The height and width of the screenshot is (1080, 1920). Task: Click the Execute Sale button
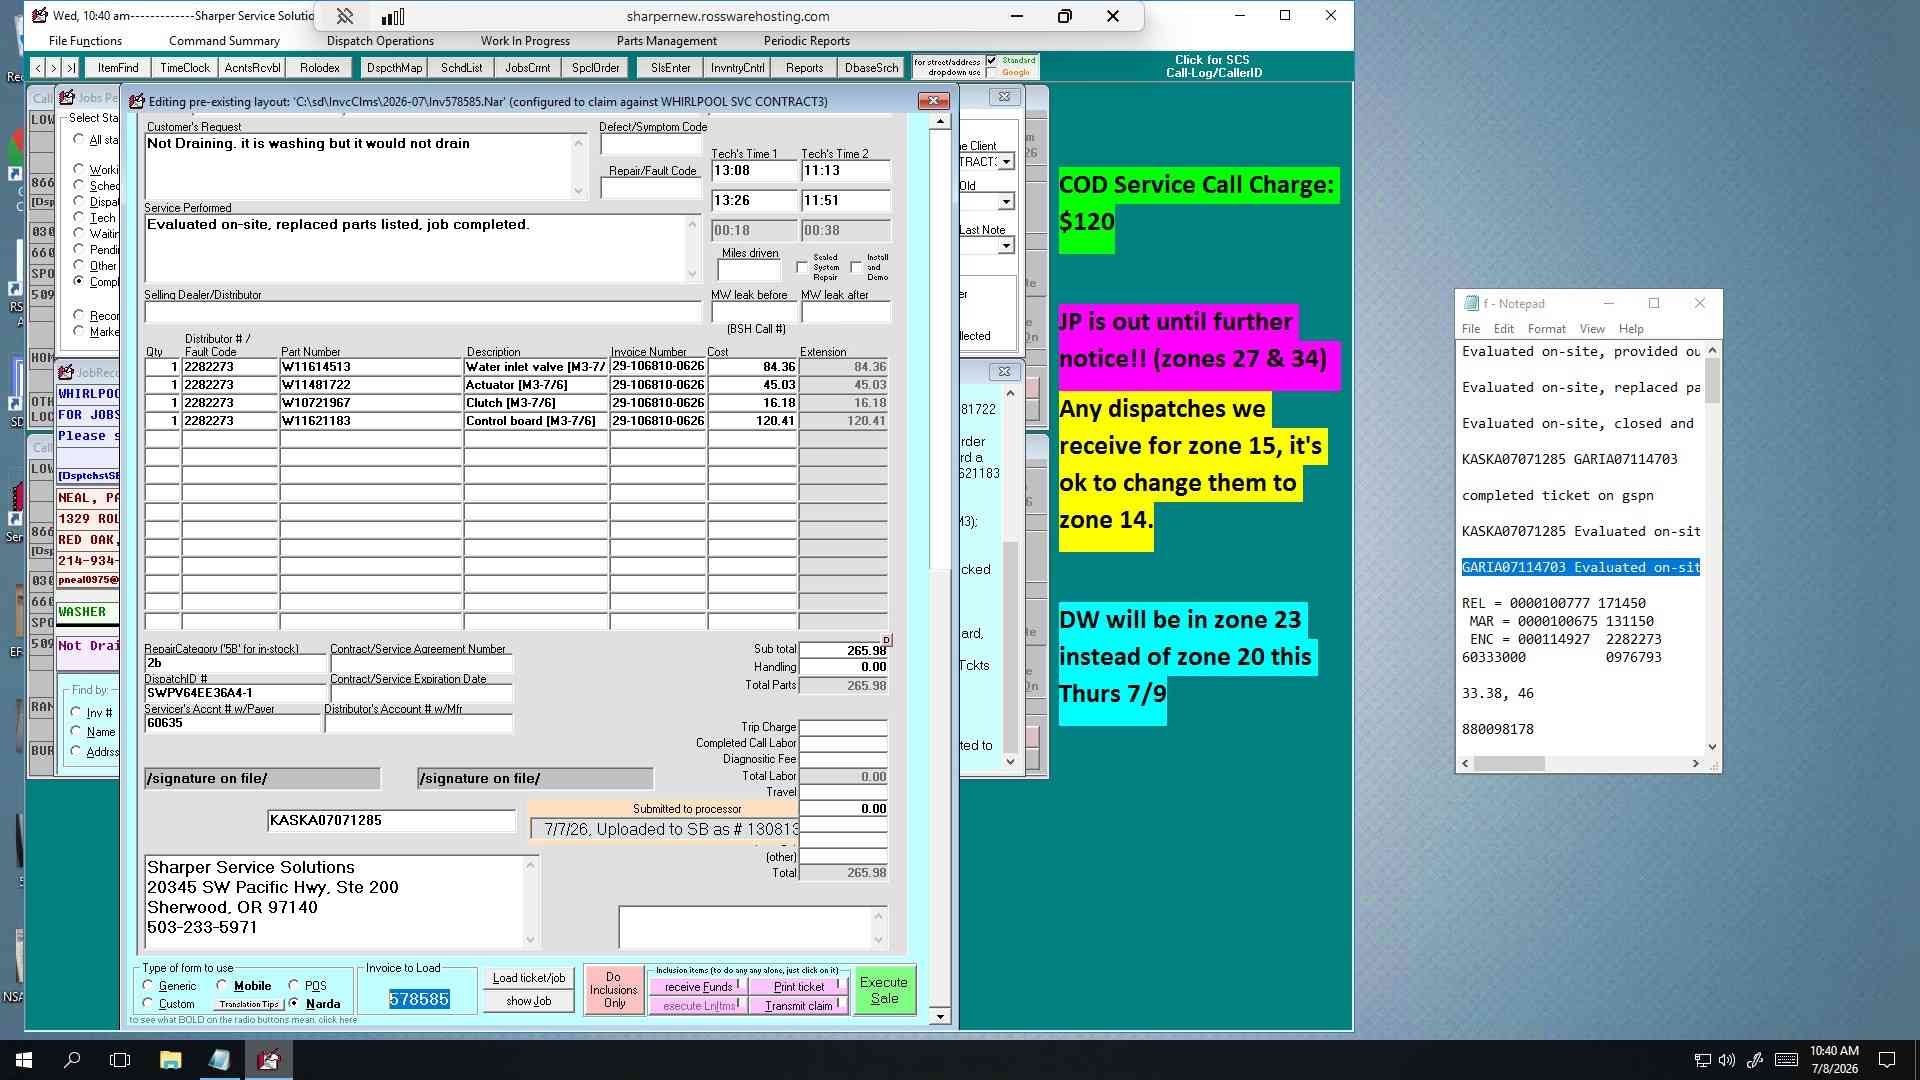click(x=884, y=990)
